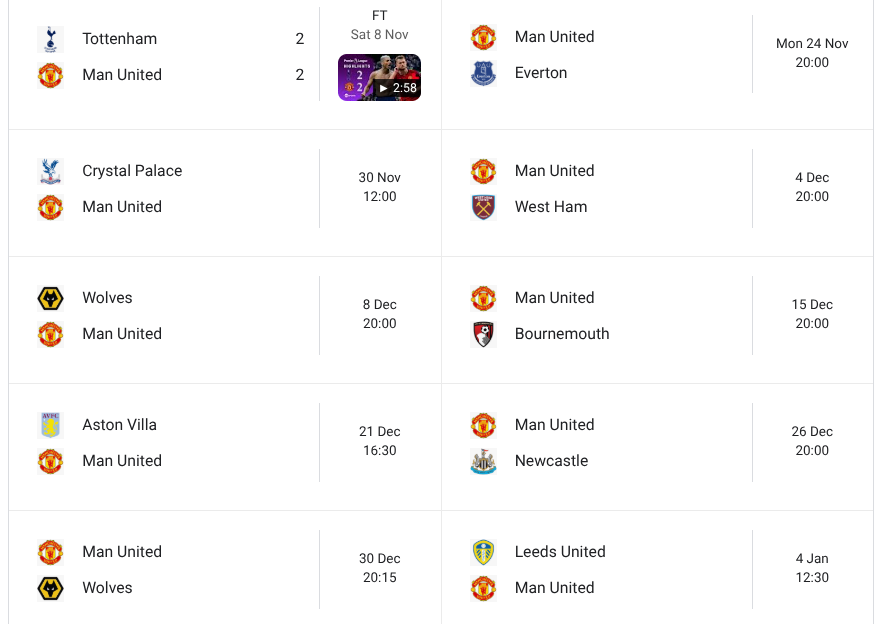Open the Man United vs Wolves match details
The width and height of the screenshot is (881, 624).
180,569
